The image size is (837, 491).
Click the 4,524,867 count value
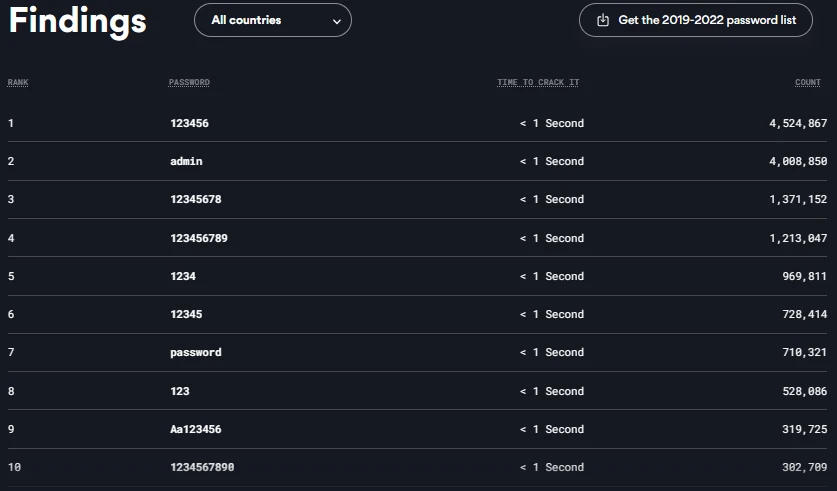(798, 123)
